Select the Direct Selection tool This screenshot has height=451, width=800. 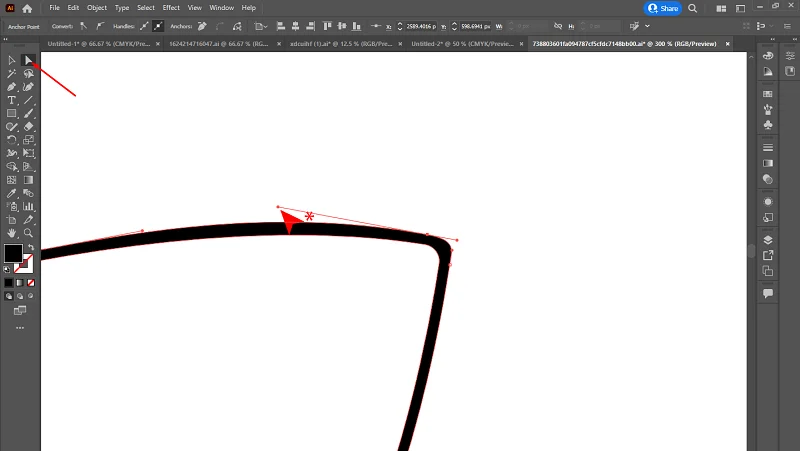point(29,60)
